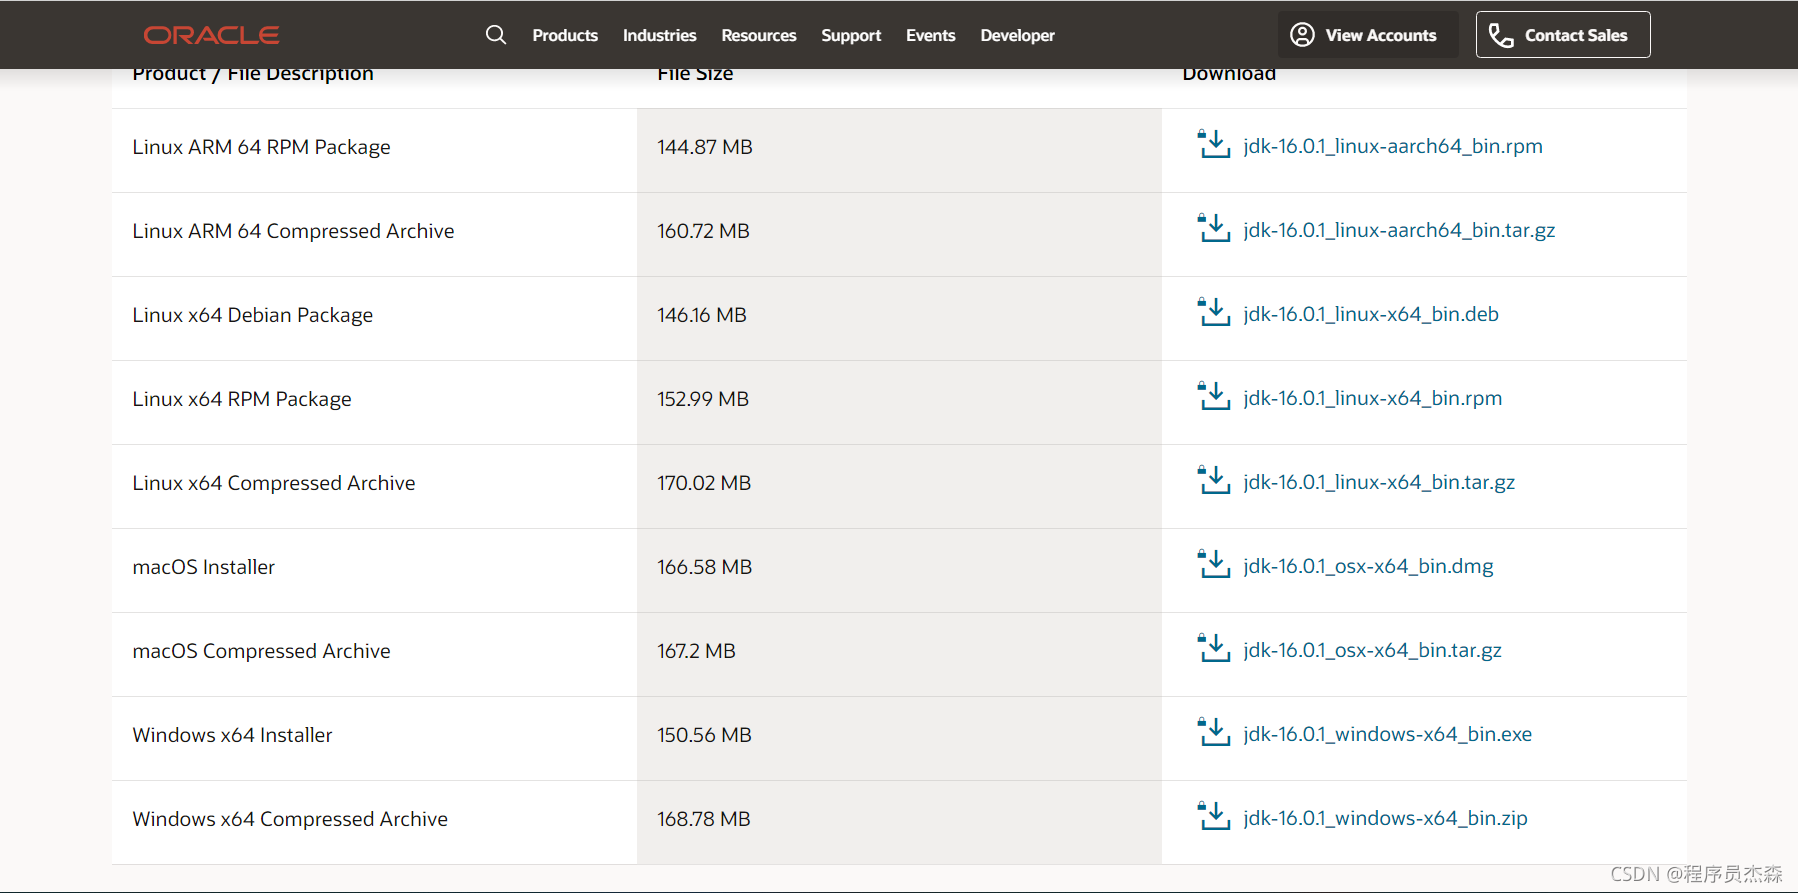The width and height of the screenshot is (1798, 893).
Task: Click download icon for linux-aarch64_bin.rpm
Action: click(x=1214, y=144)
